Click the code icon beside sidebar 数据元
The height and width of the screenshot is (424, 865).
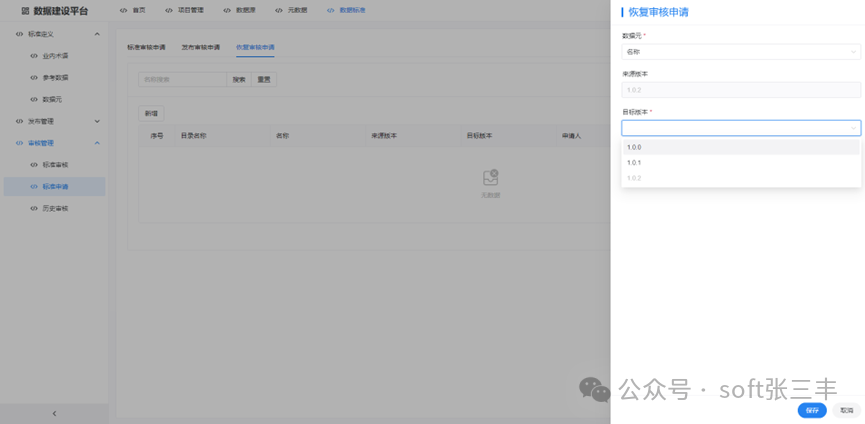(34, 99)
